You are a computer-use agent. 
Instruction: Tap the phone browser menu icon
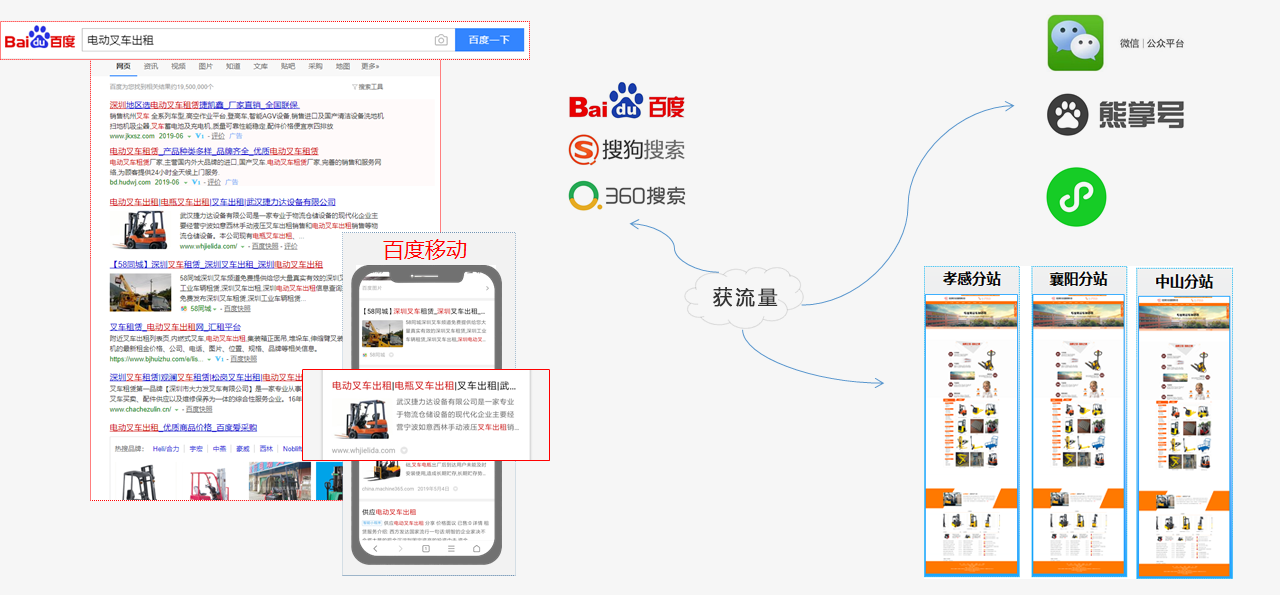tap(451, 549)
